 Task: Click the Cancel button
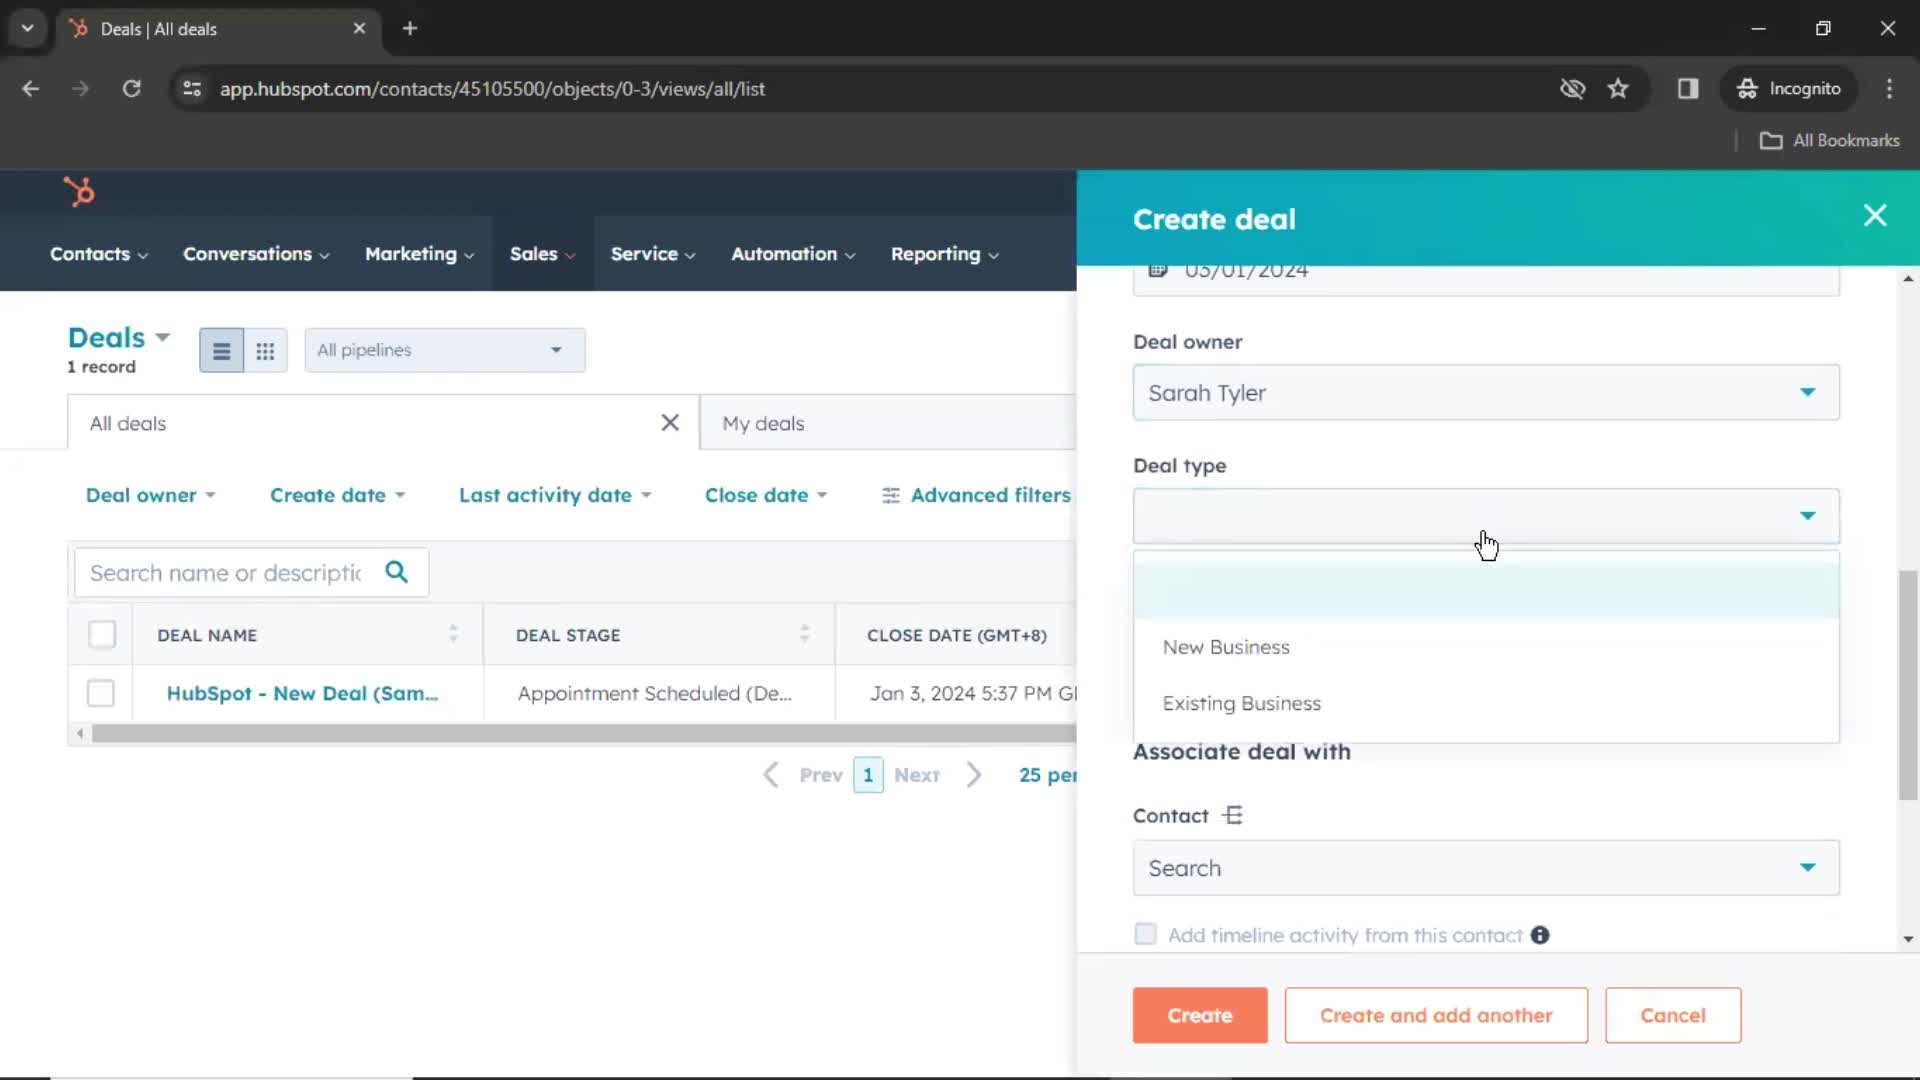(x=1673, y=1015)
